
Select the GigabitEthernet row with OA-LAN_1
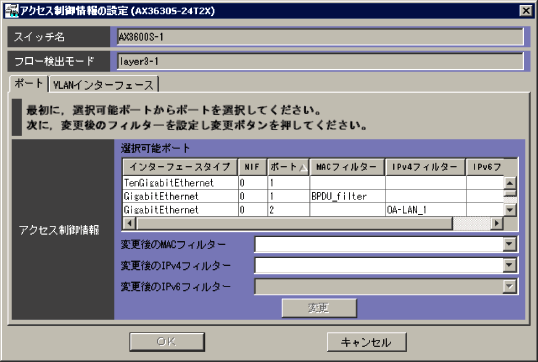tap(313, 210)
